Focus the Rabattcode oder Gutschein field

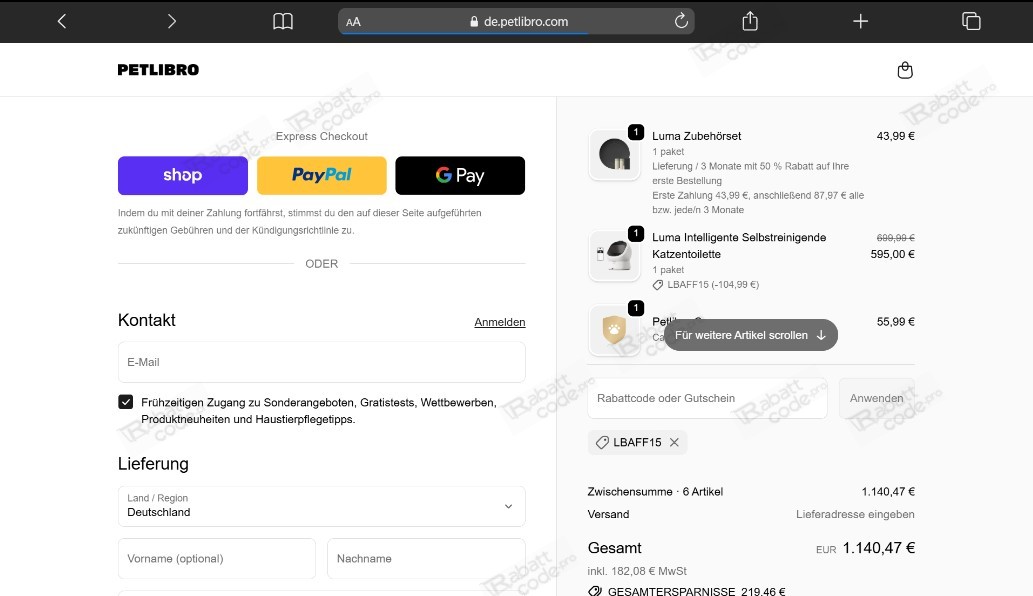point(707,398)
